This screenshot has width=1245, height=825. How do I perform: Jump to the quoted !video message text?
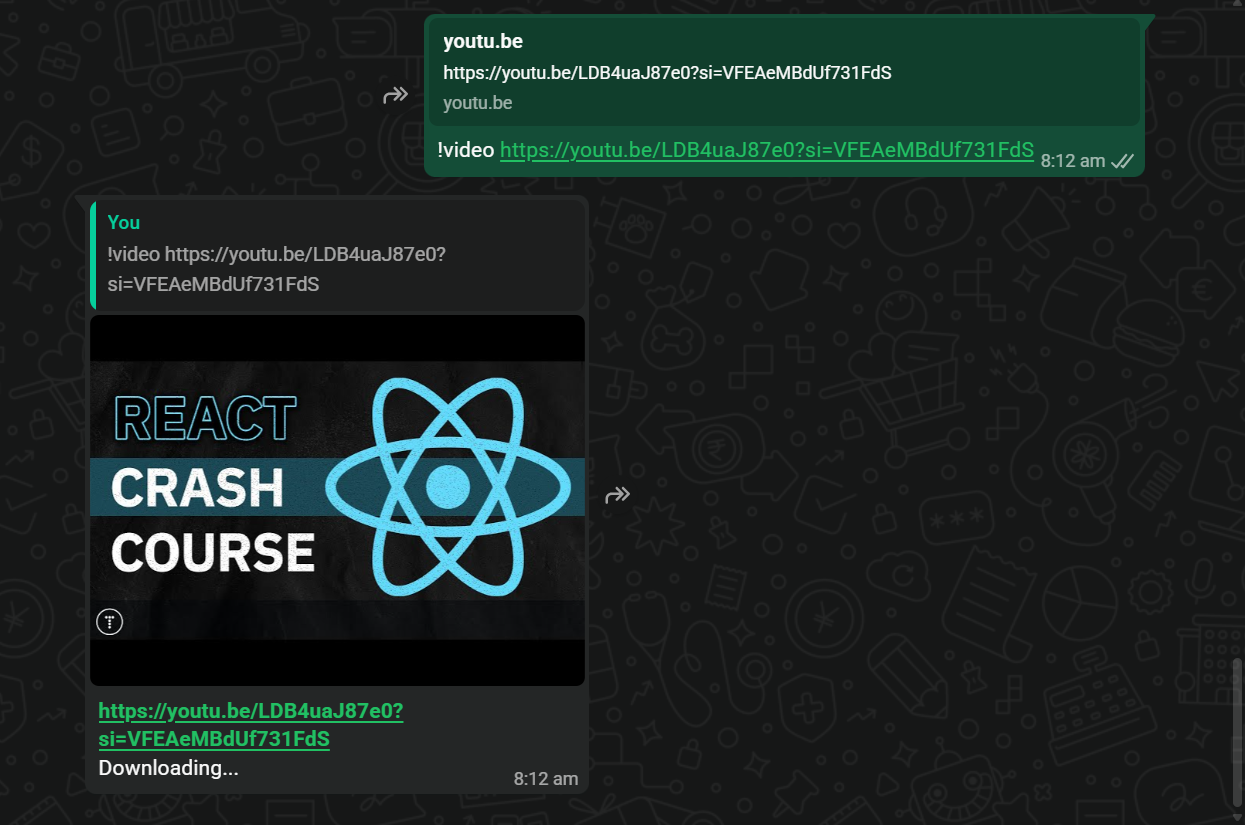point(276,269)
